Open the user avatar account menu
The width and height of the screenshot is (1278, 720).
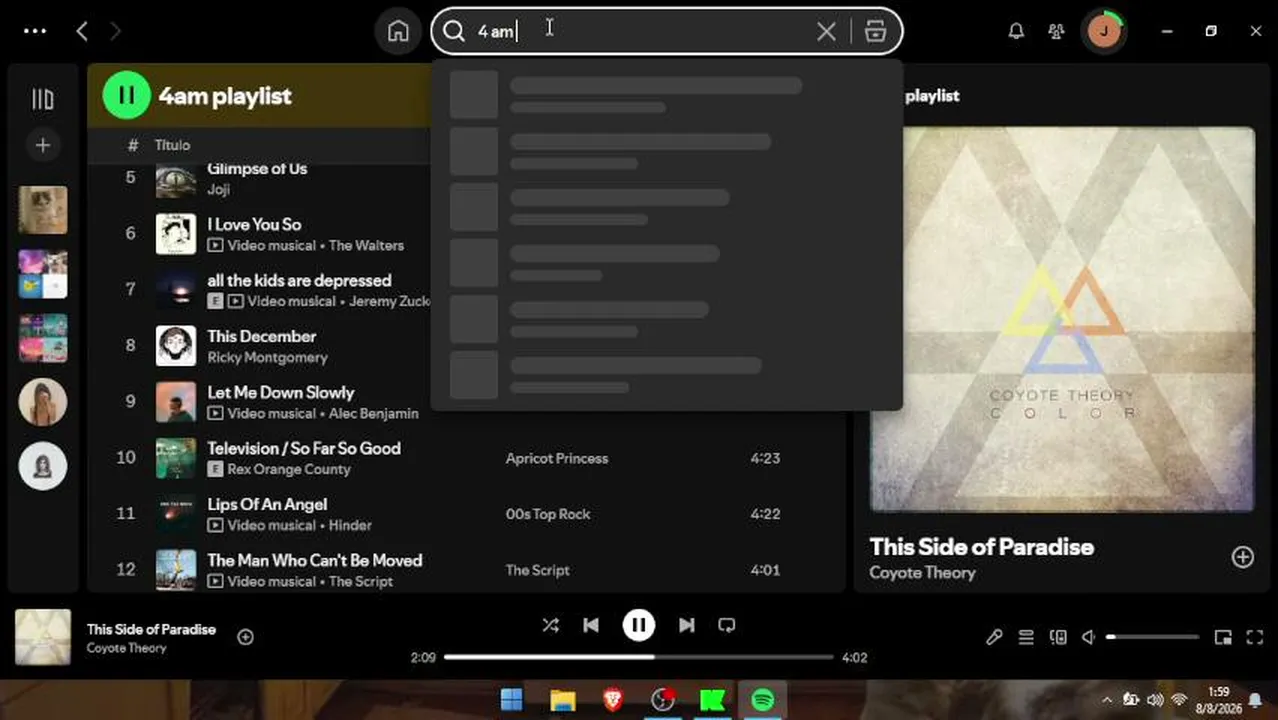point(1104,31)
